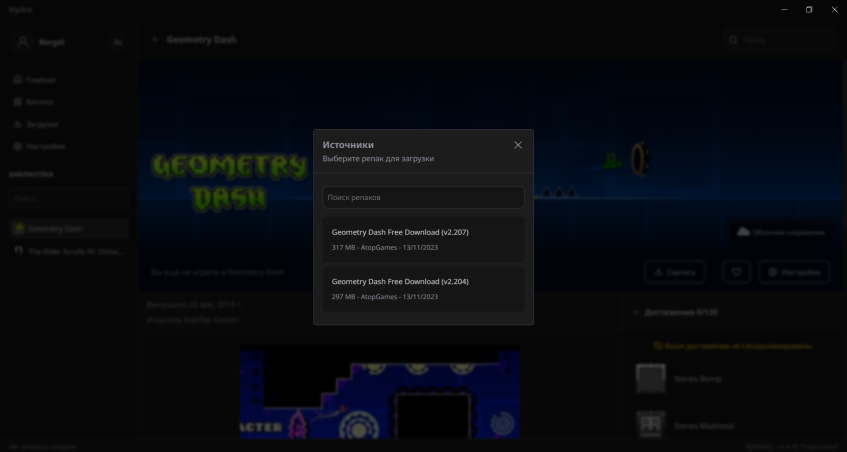The height and width of the screenshot is (452, 847).
Task: Click the header search box at top right
Action: 778,39
